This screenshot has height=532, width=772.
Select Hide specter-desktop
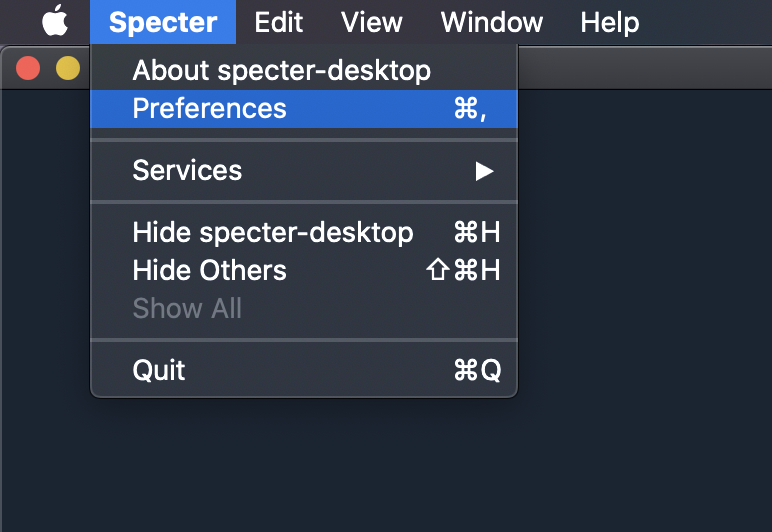(272, 233)
